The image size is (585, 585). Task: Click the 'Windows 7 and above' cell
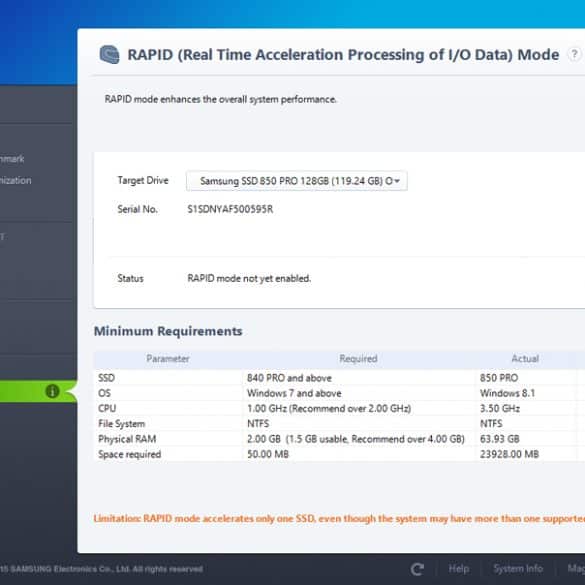point(294,393)
